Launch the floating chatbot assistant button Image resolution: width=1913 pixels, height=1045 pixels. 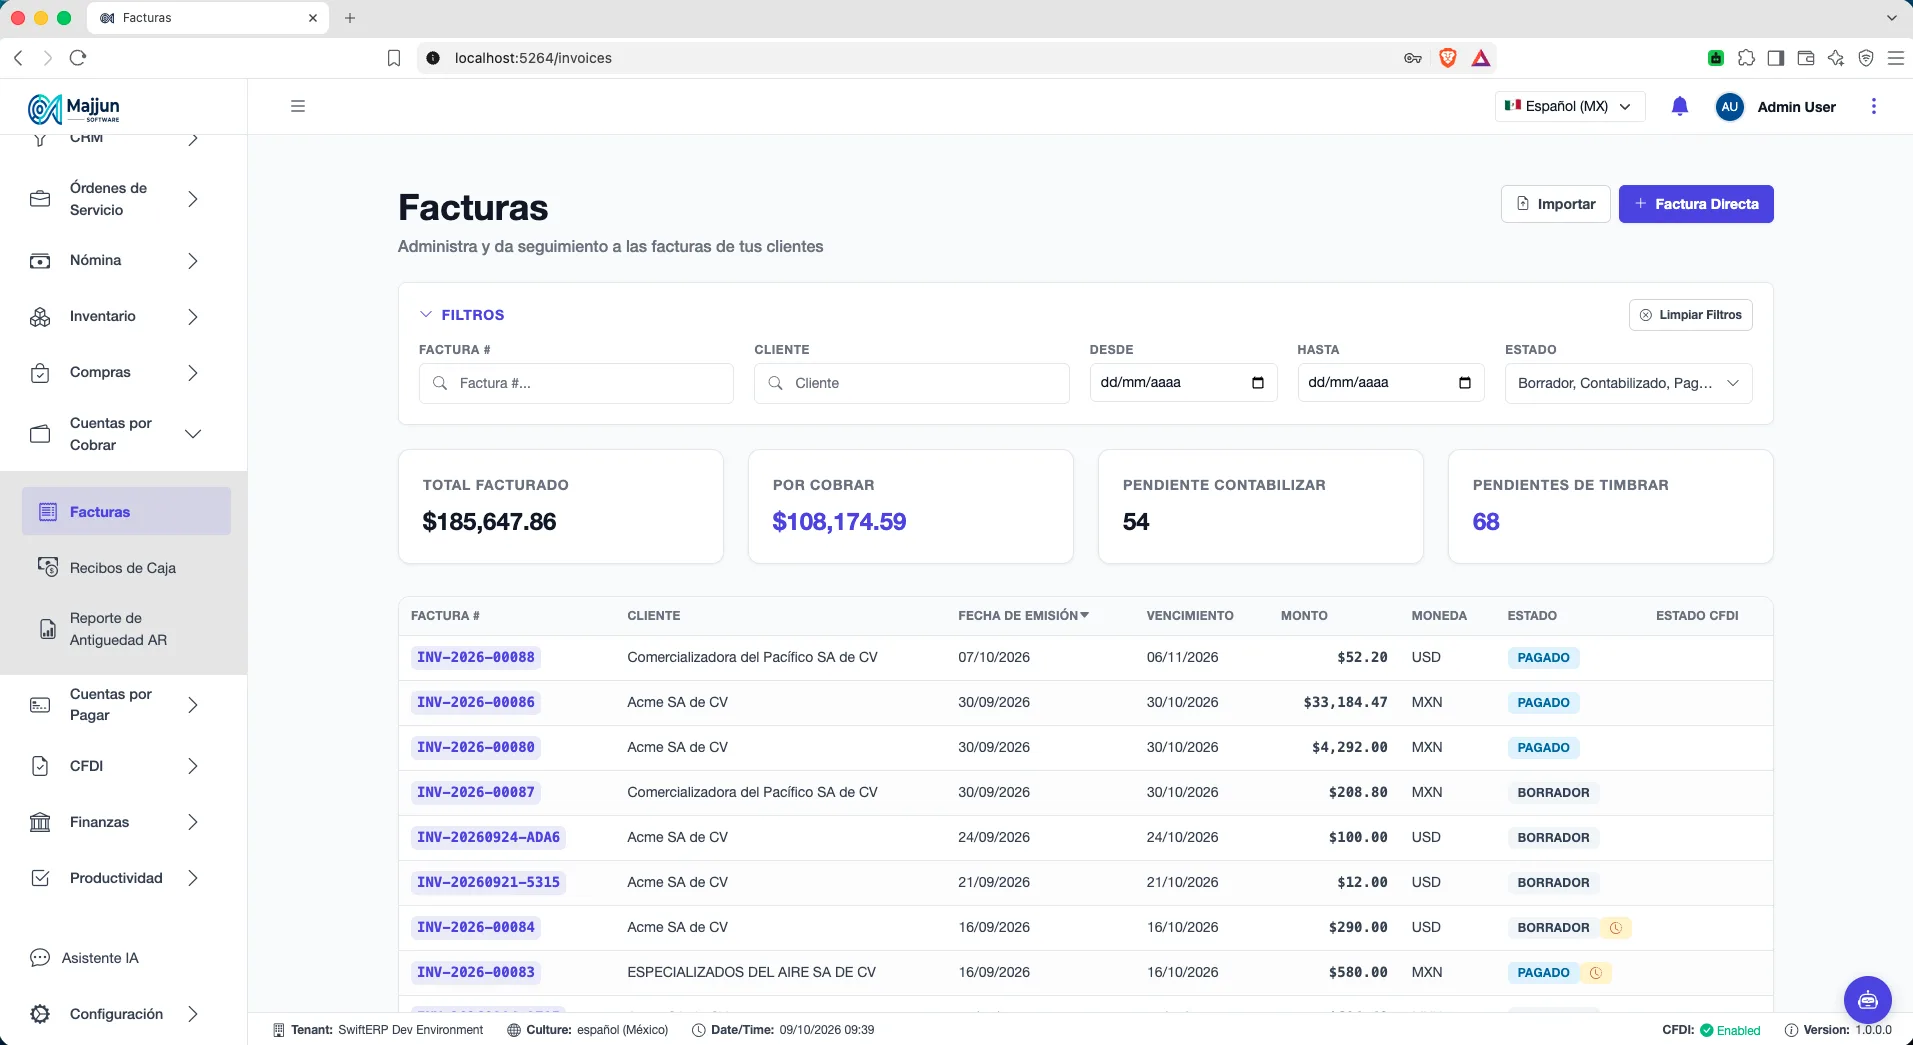point(1868,999)
